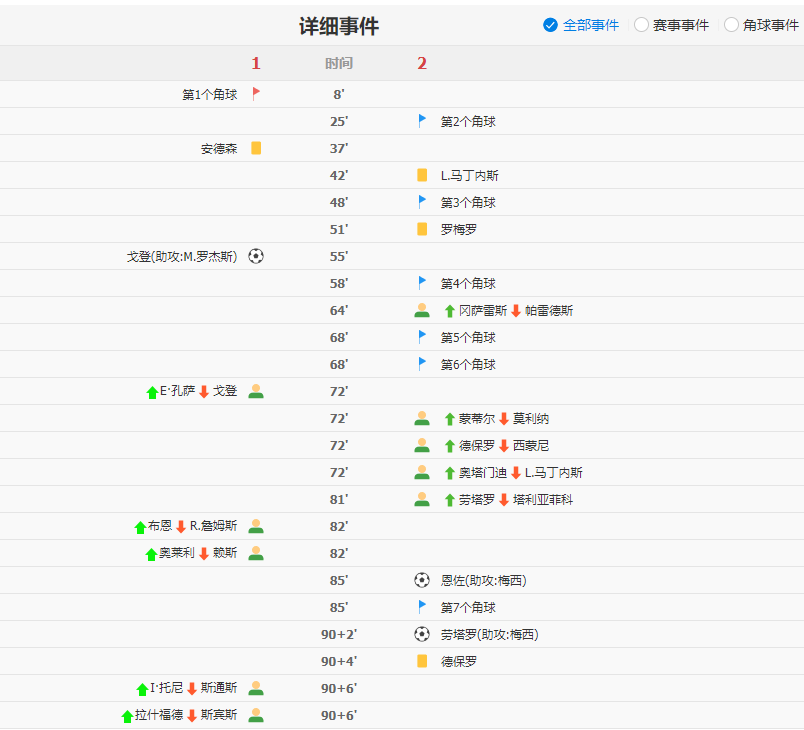Click the text 第1个角球
Image resolution: width=804 pixels, height=730 pixels.
pos(210,94)
